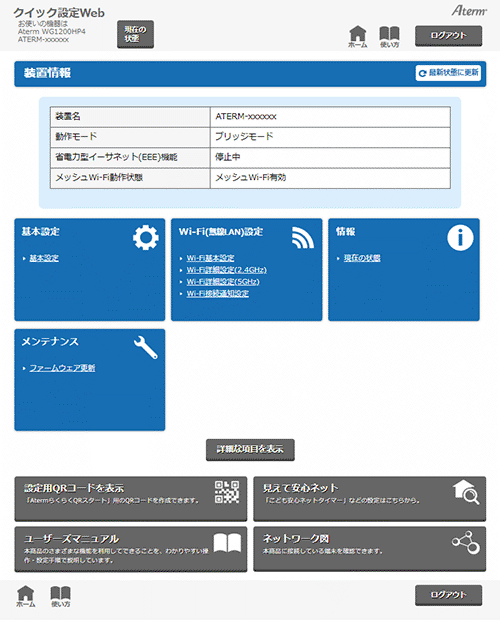Open the 見えて安心ネット tile
The width and height of the screenshot is (500, 627).
(370, 499)
